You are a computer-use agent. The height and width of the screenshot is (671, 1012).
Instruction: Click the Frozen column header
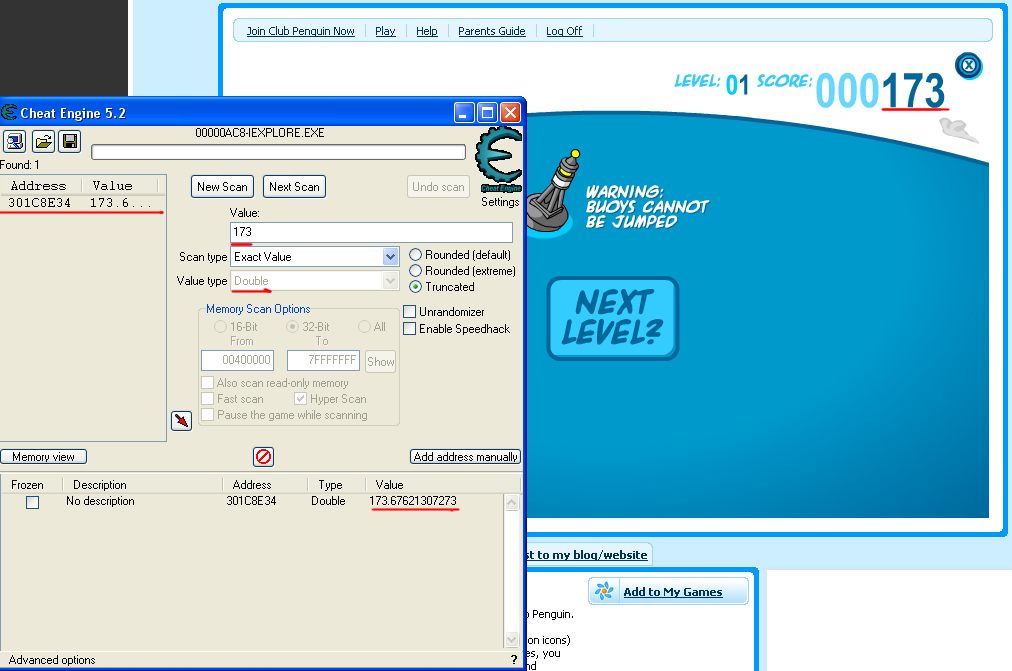click(27, 485)
